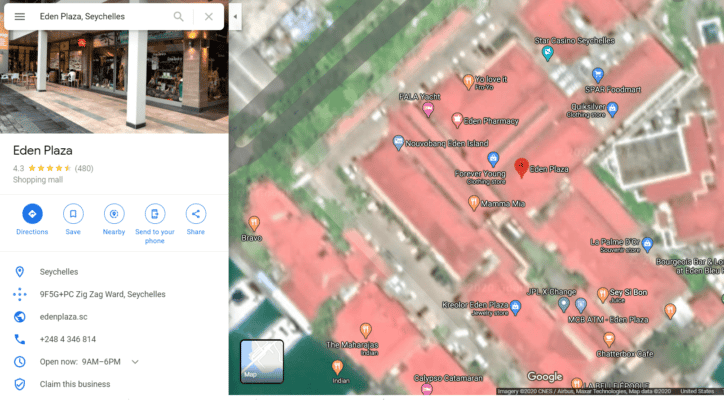Click plus code 9F5G+PC Zig Zag Ward
Screen dimensions: 724x400
tap(103, 294)
